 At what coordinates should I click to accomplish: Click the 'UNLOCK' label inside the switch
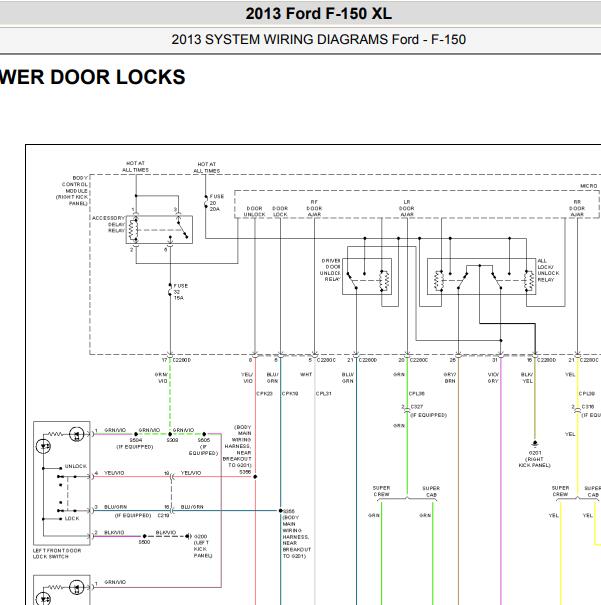(x=76, y=466)
